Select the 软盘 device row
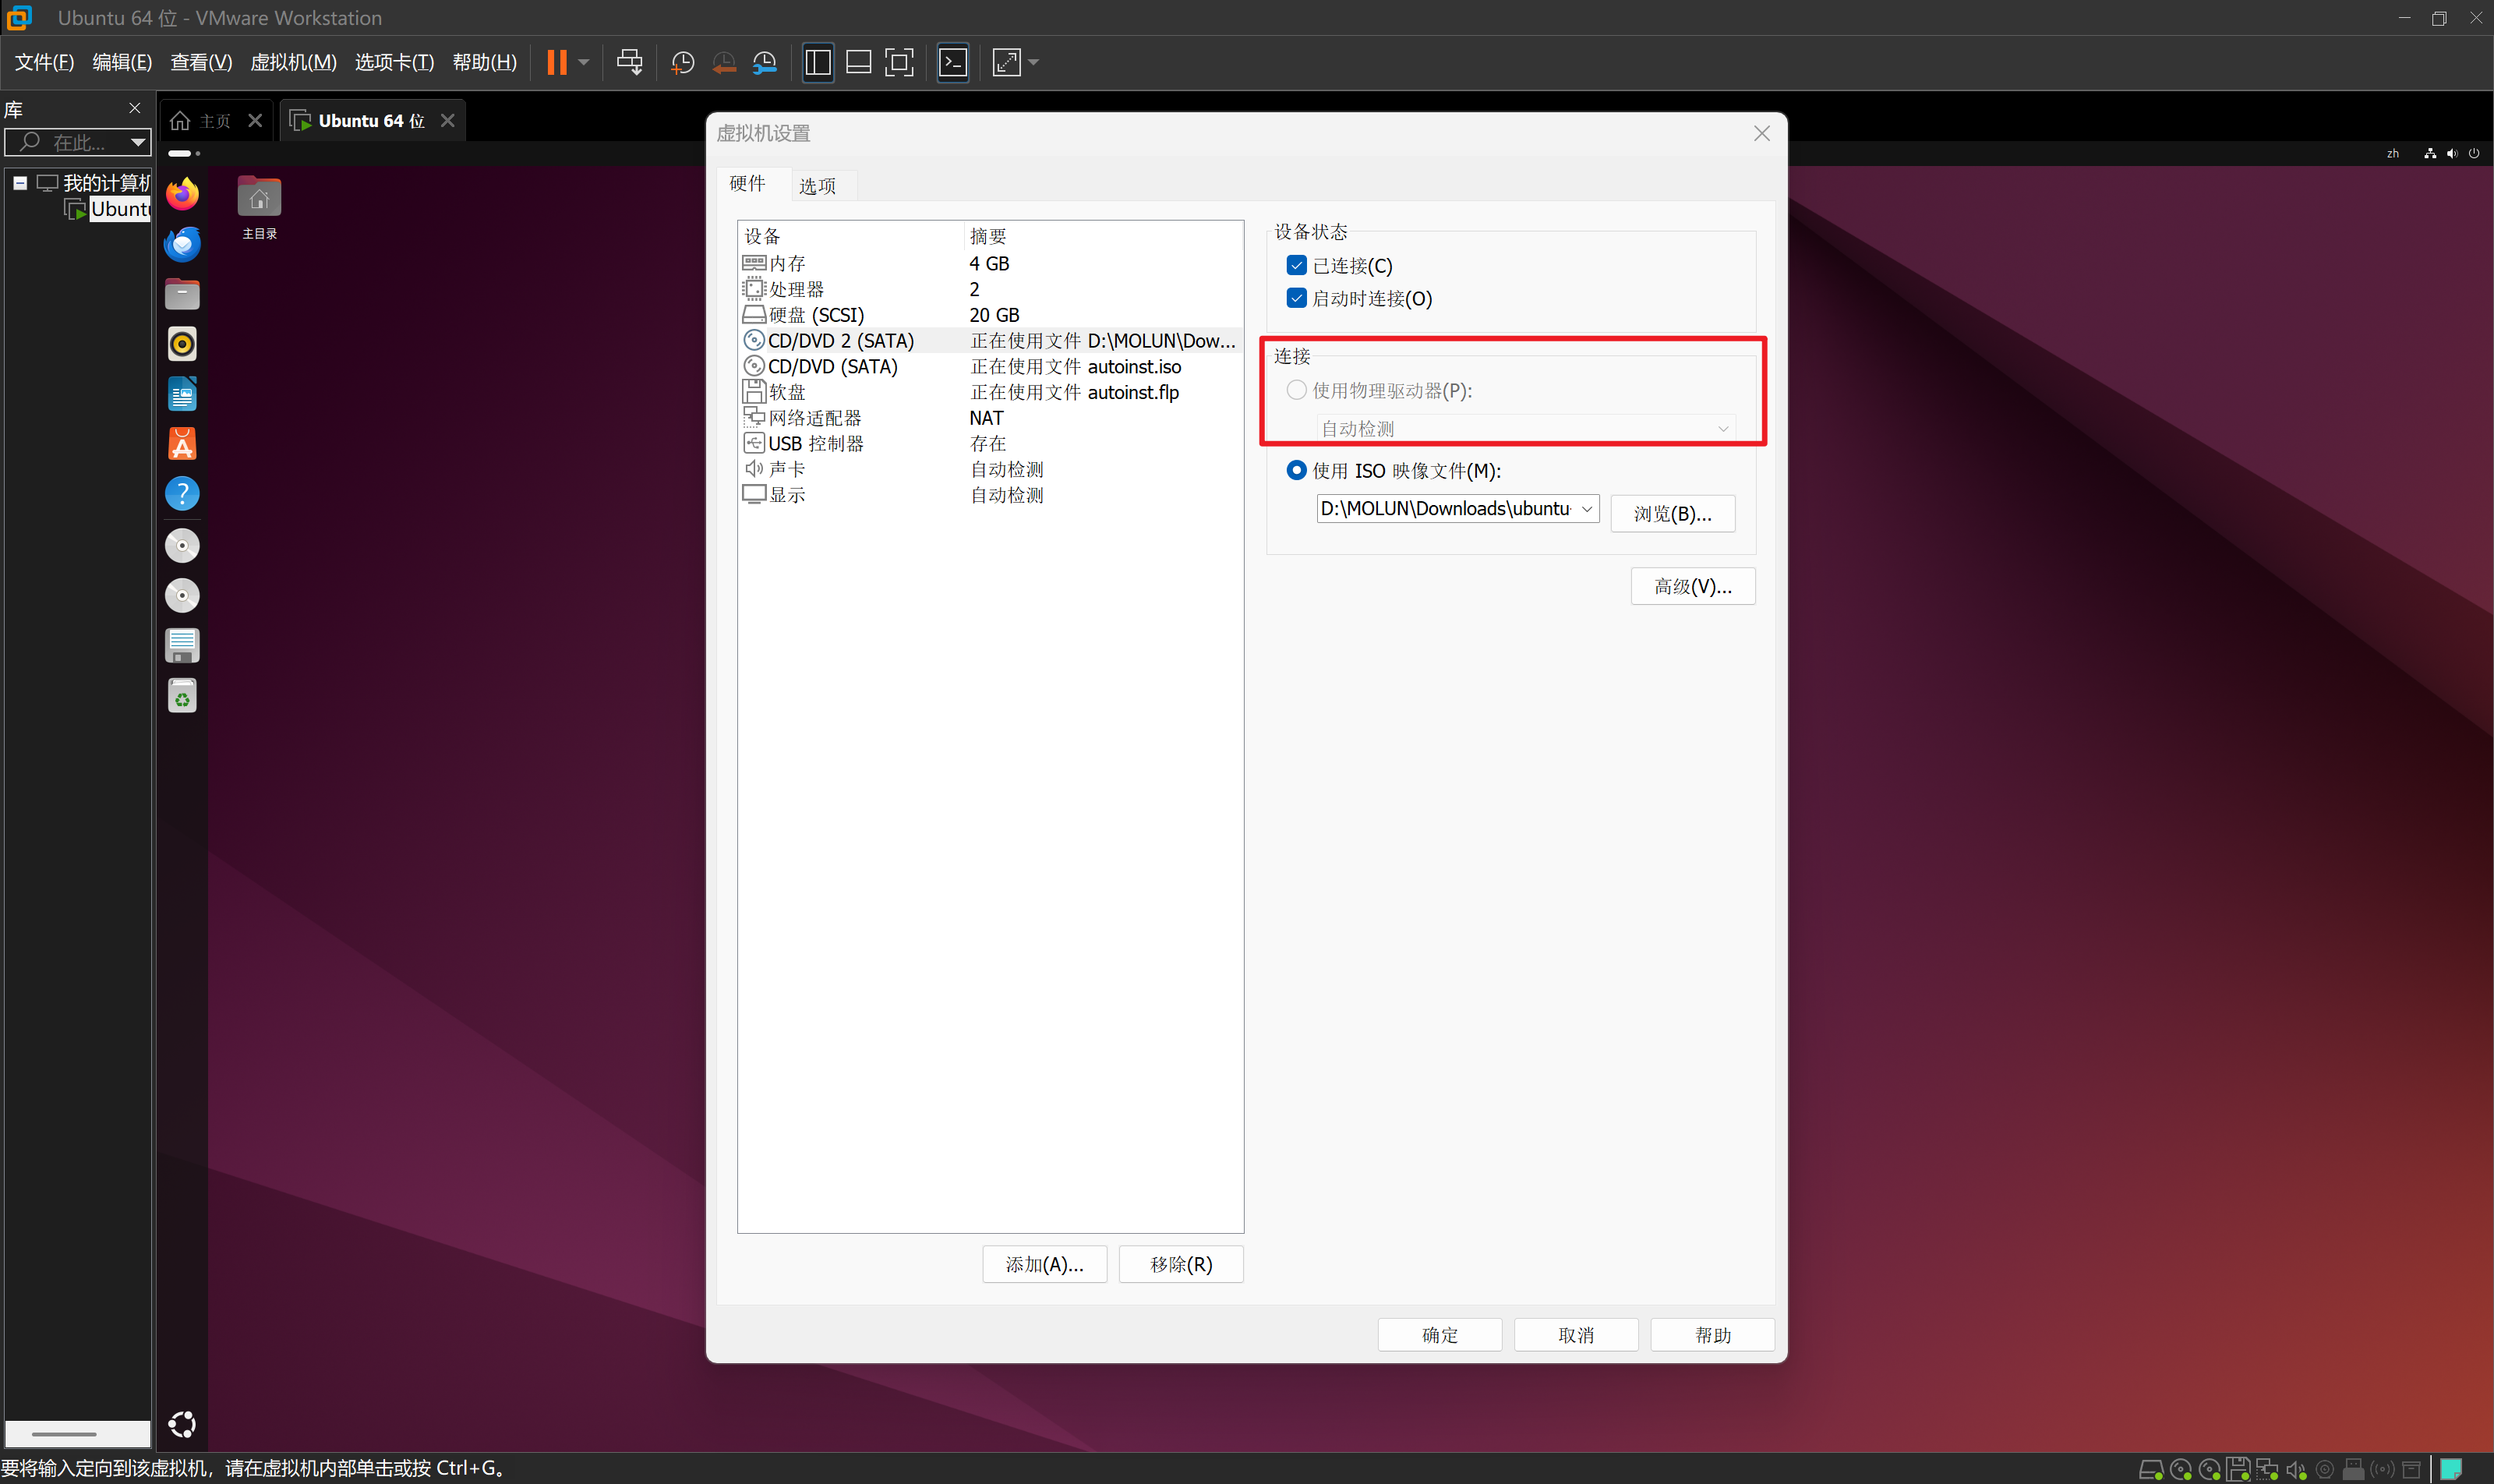2494x1484 pixels. [x=990, y=392]
